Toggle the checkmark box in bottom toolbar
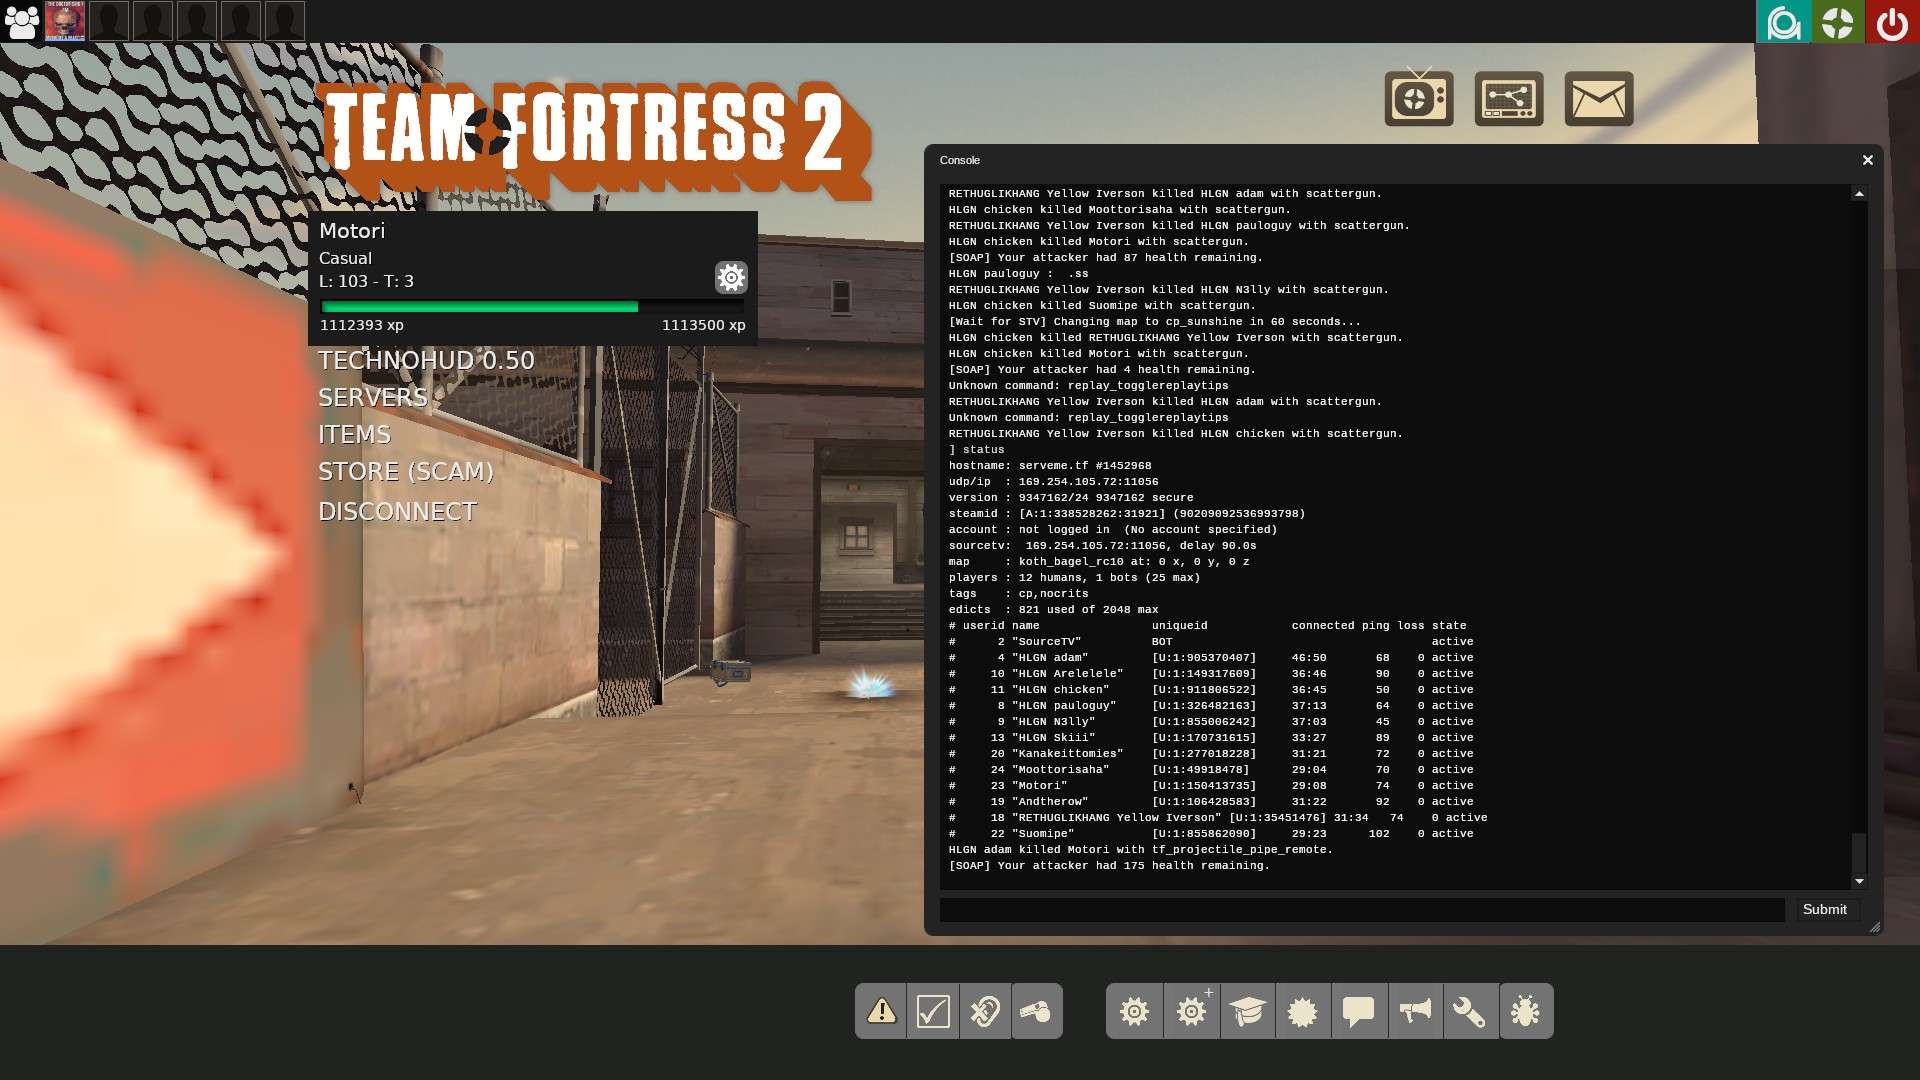 tap(932, 1011)
